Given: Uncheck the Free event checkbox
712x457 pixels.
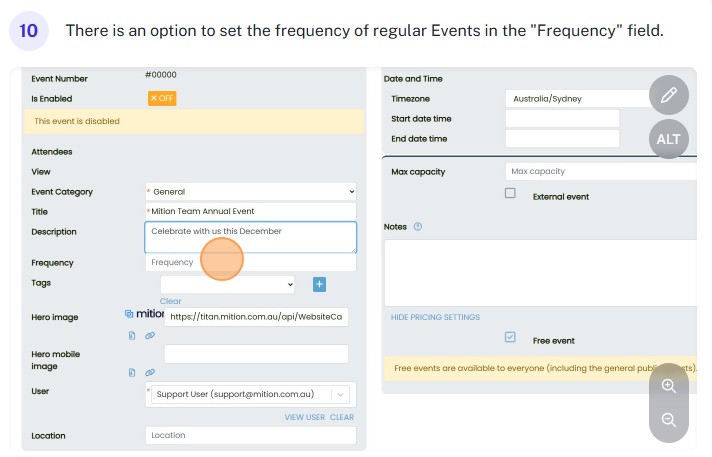Looking at the screenshot, I should tap(510, 338).
